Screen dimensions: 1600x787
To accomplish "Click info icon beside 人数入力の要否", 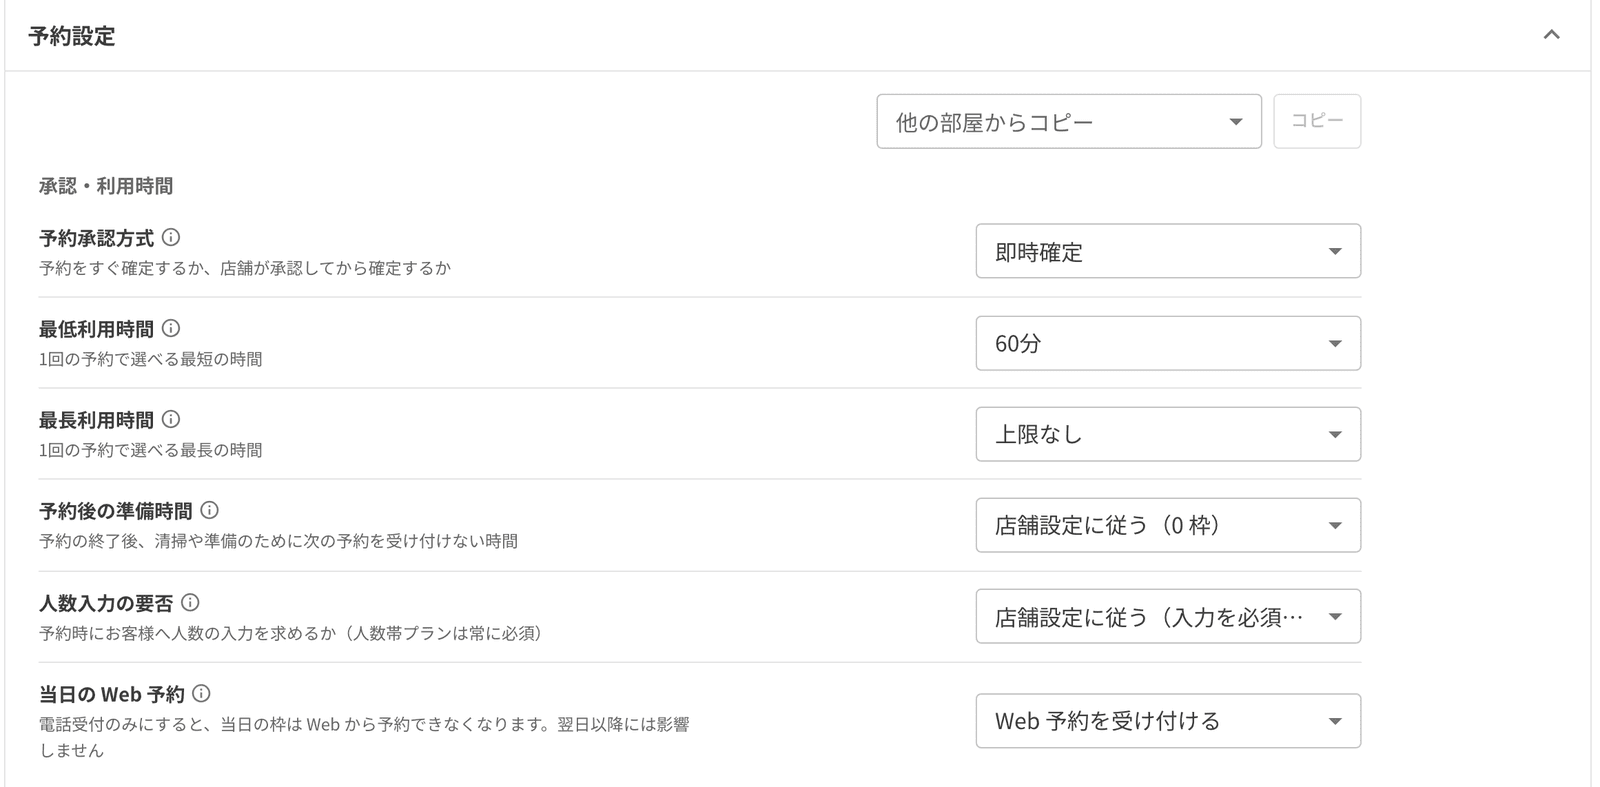I will pos(190,603).
